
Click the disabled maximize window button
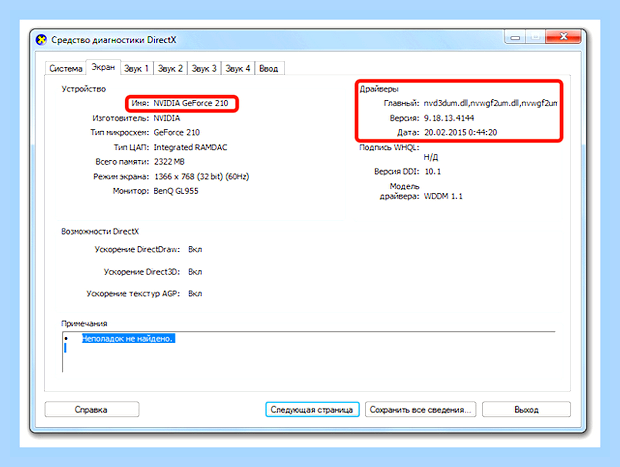tap(535, 37)
